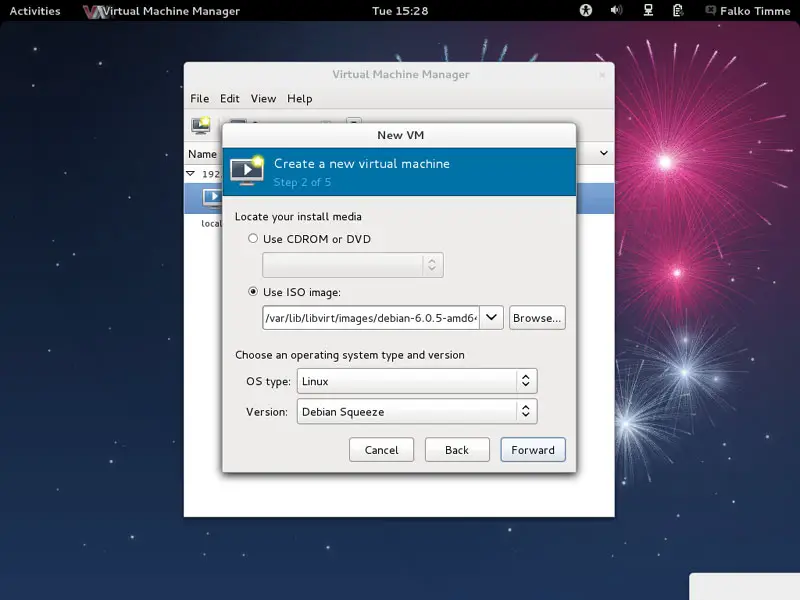This screenshot has height=600, width=800.
Task: Select the Use ISO image option
Action: [x=253, y=292]
